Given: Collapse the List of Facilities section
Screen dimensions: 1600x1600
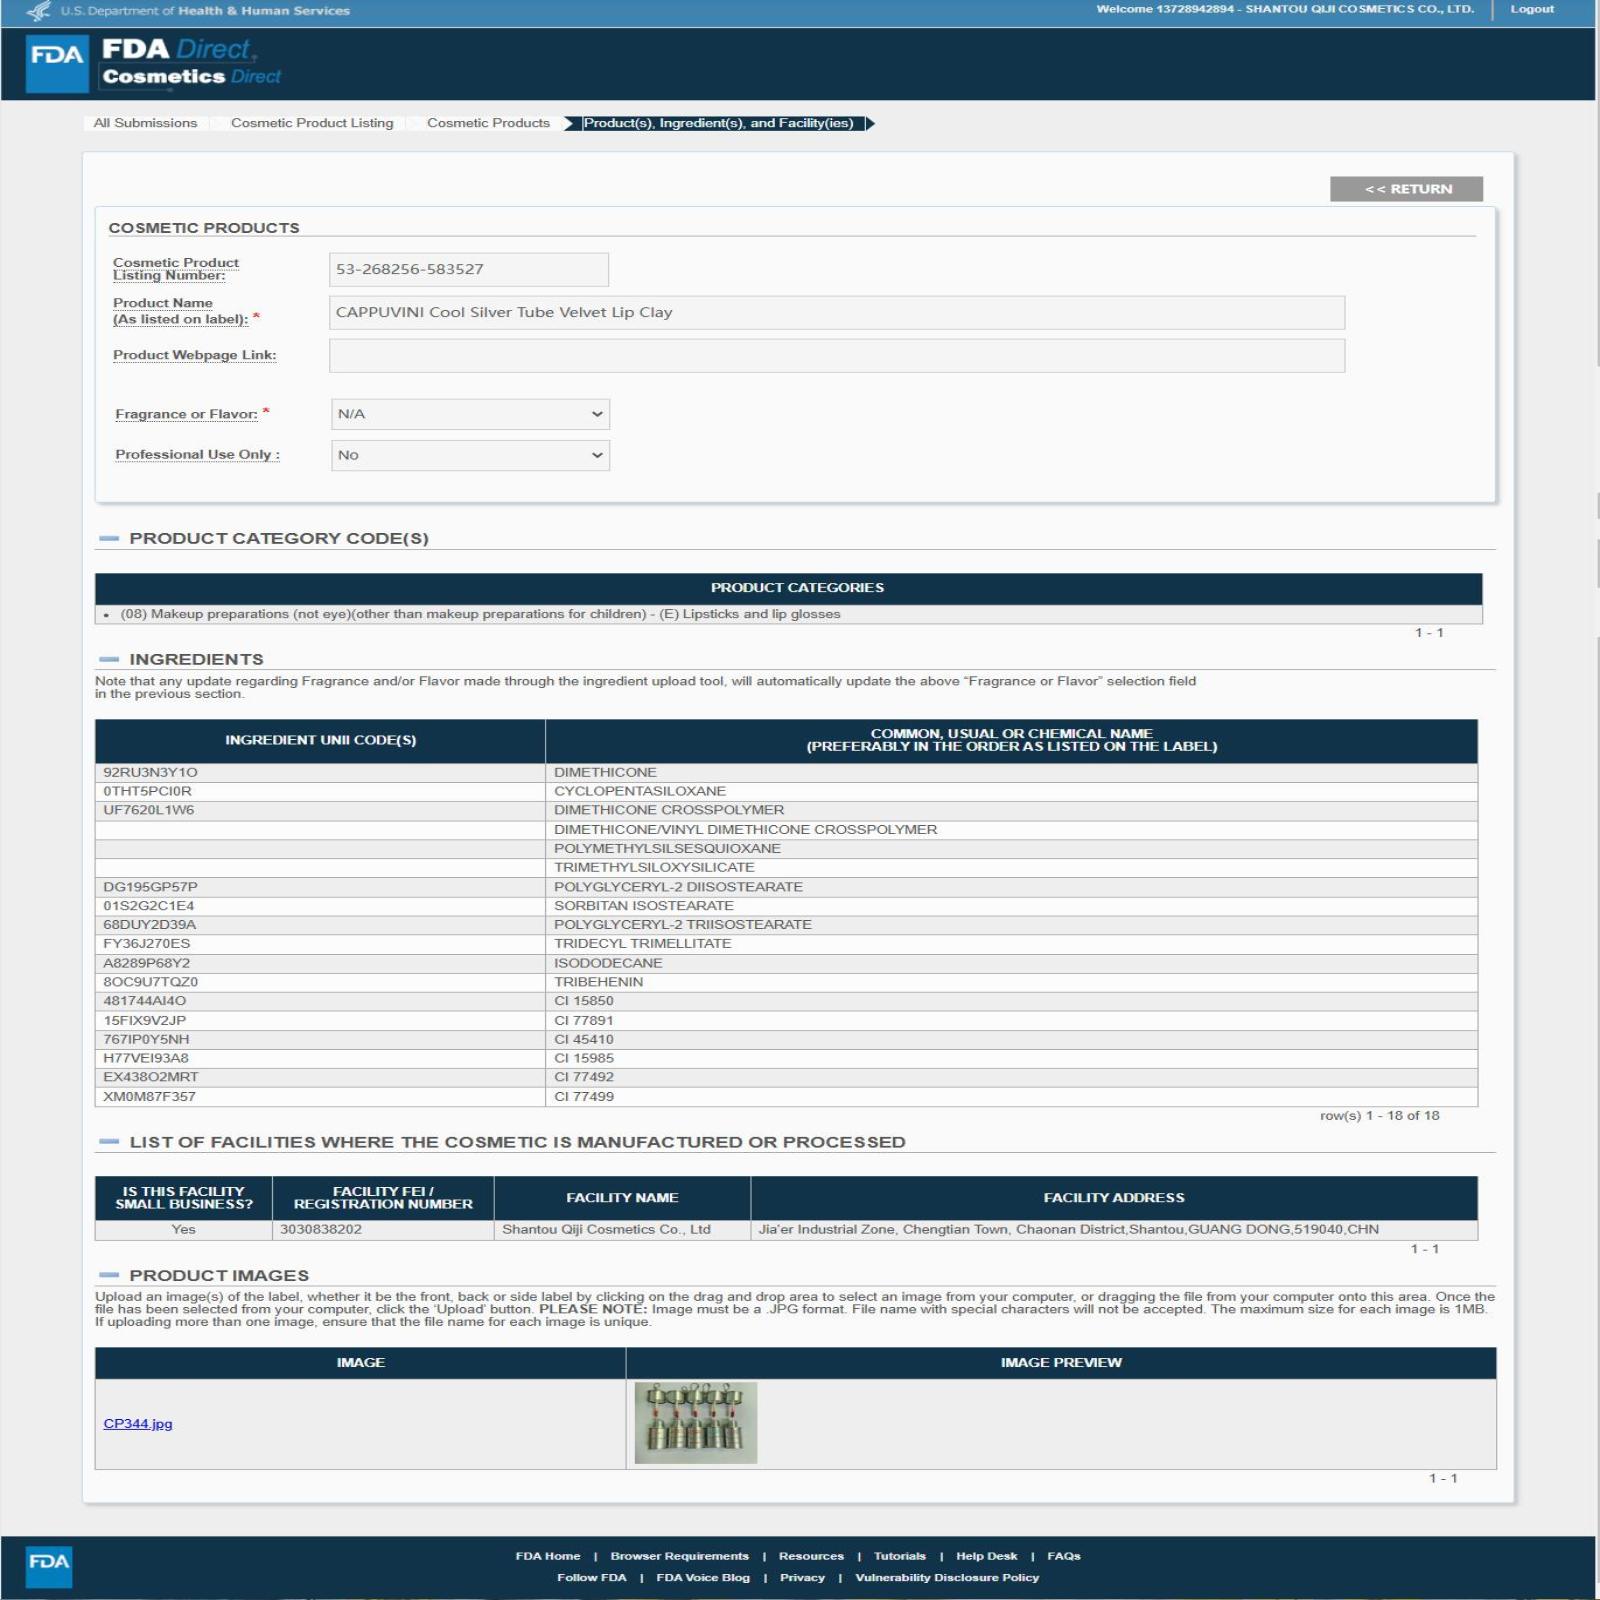Looking at the screenshot, I should (109, 1142).
